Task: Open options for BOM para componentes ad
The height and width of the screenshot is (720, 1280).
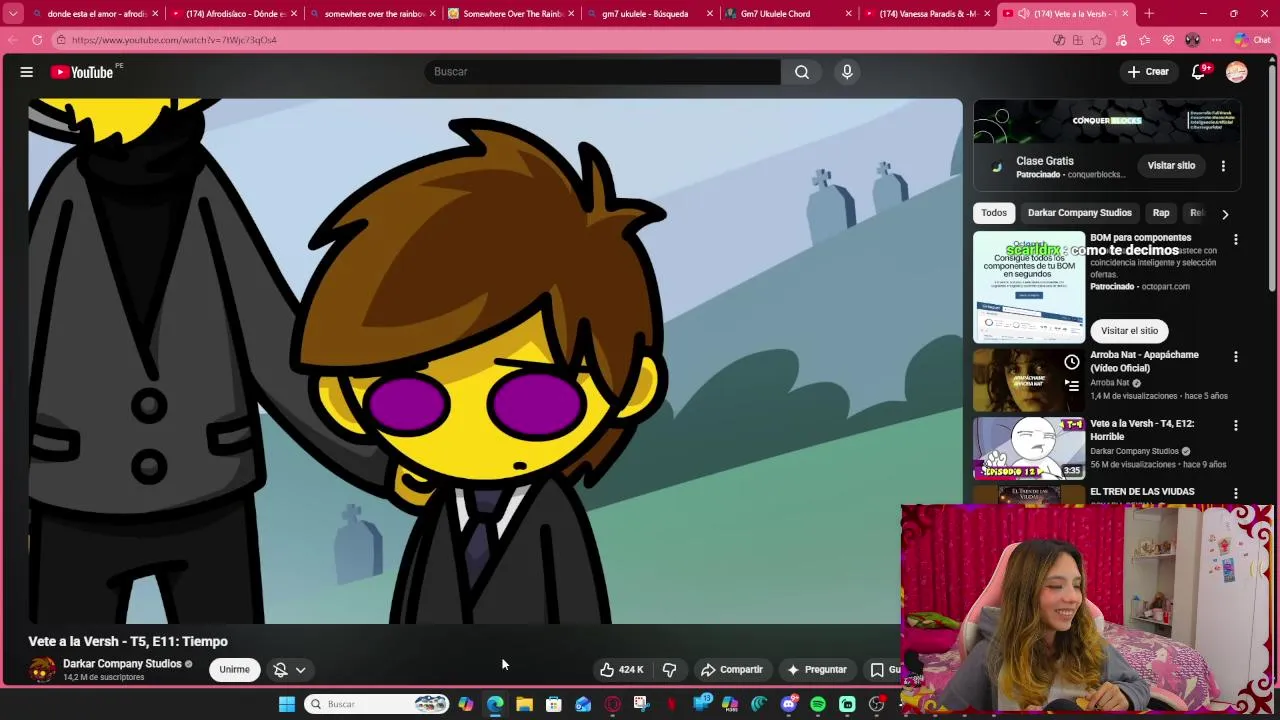Action: [x=1236, y=240]
